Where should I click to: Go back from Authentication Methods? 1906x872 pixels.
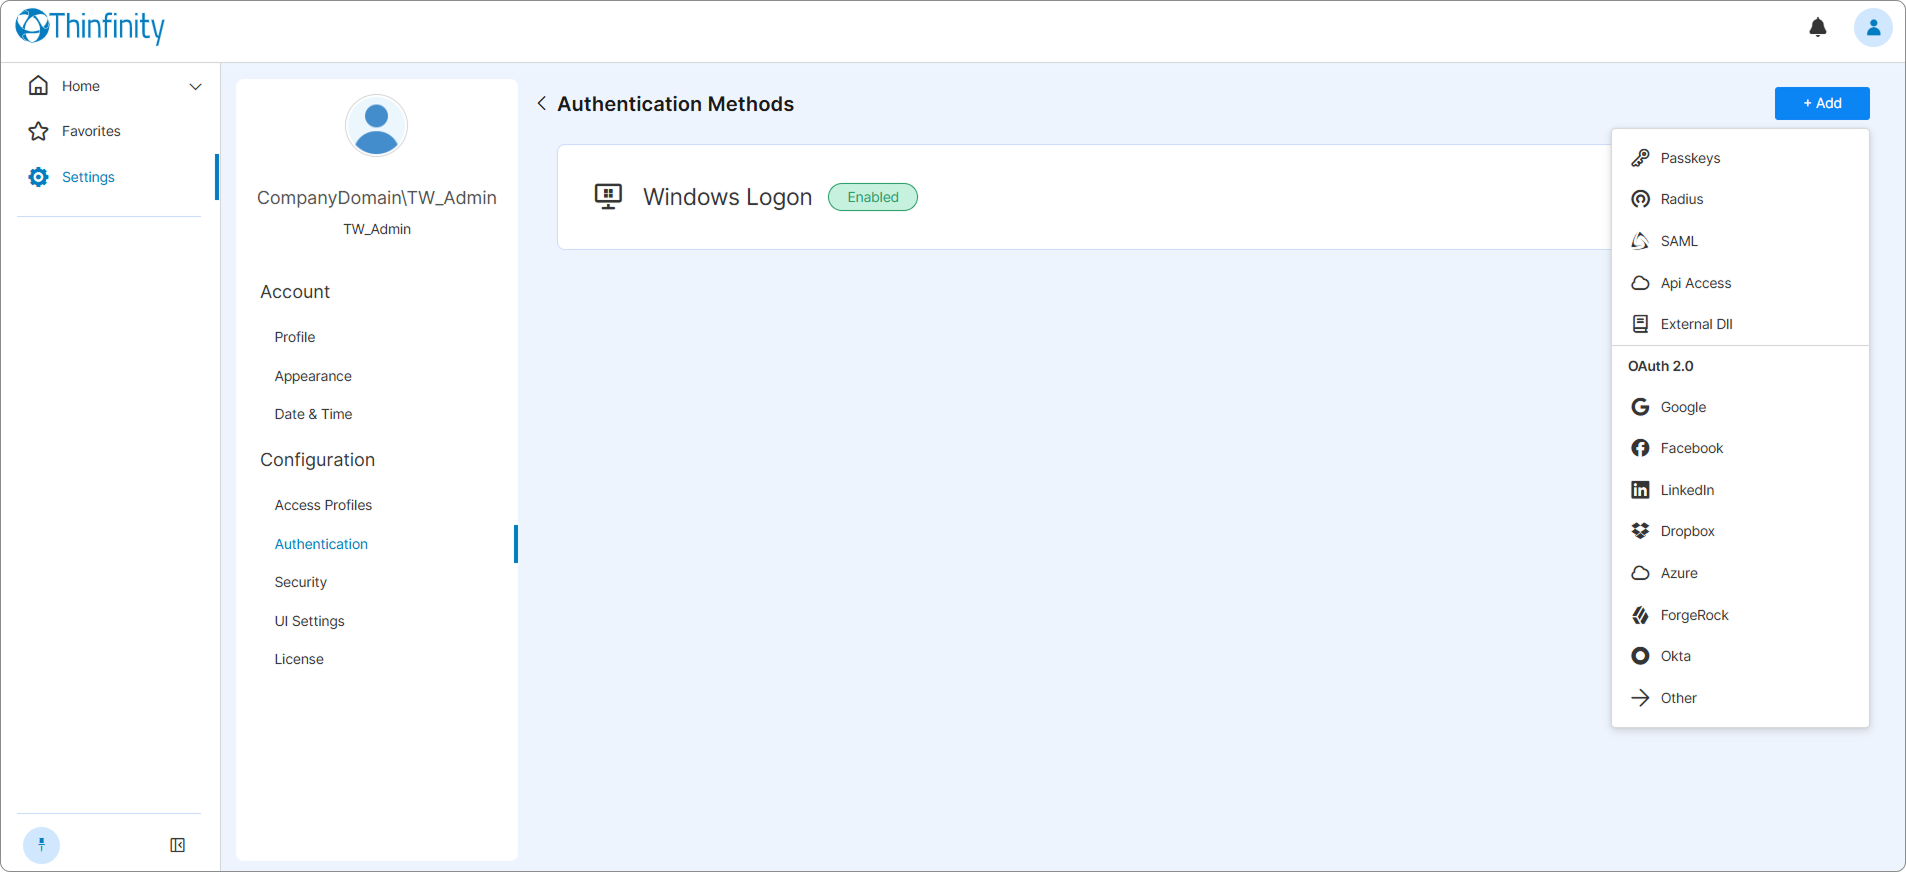click(x=541, y=103)
